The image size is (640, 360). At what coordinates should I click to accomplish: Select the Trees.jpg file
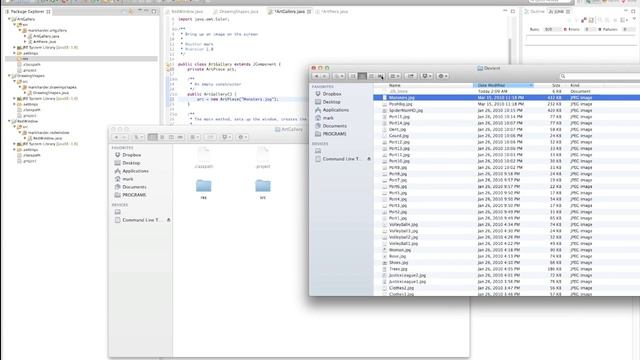398,269
